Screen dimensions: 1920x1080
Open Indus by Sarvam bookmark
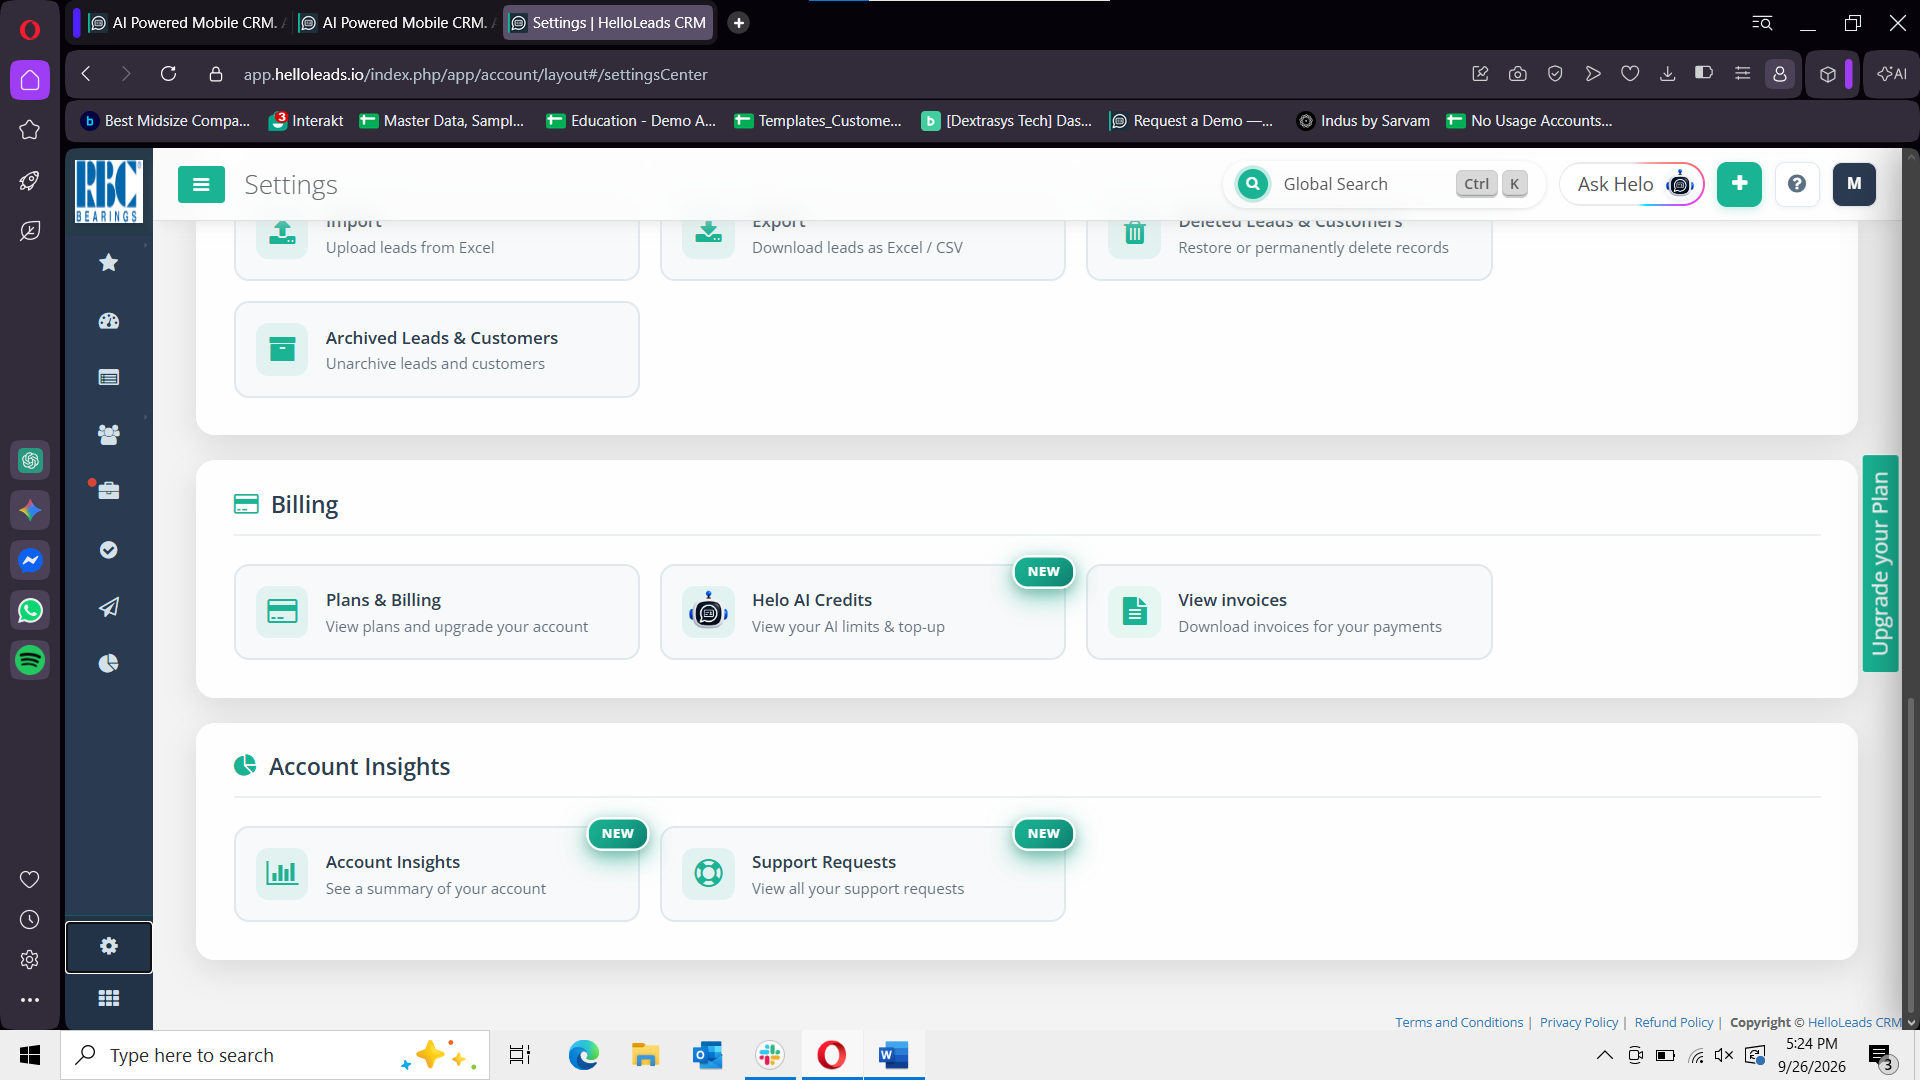pos(1363,121)
